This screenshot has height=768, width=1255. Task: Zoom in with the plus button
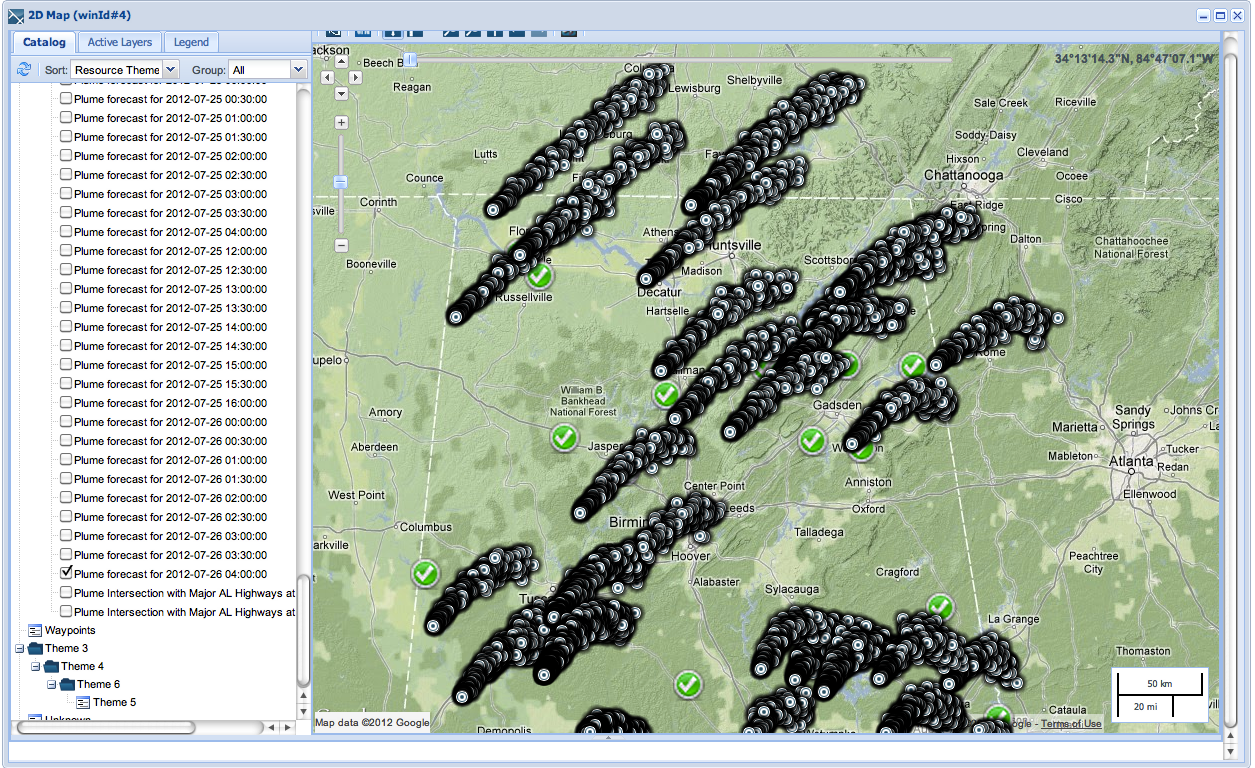(341, 122)
